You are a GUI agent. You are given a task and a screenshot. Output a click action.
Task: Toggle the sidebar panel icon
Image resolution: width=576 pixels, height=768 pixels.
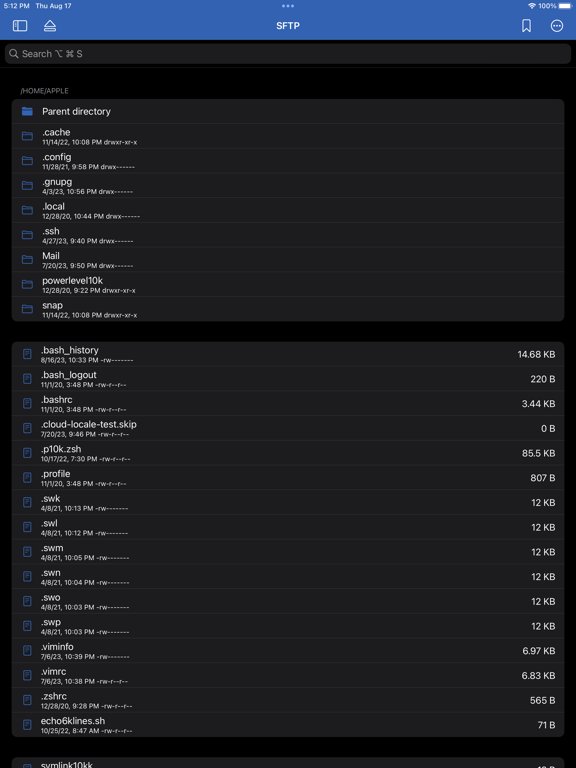coord(20,25)
